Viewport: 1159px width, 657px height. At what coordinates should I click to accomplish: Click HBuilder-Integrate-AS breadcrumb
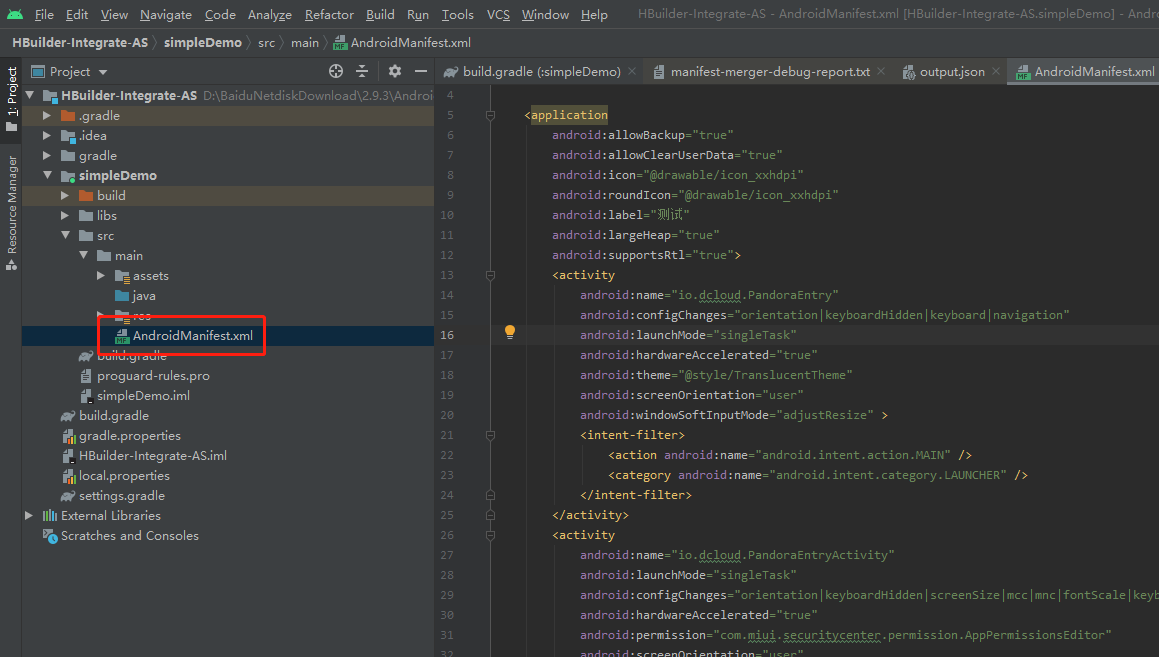click(x=80, y=43)
